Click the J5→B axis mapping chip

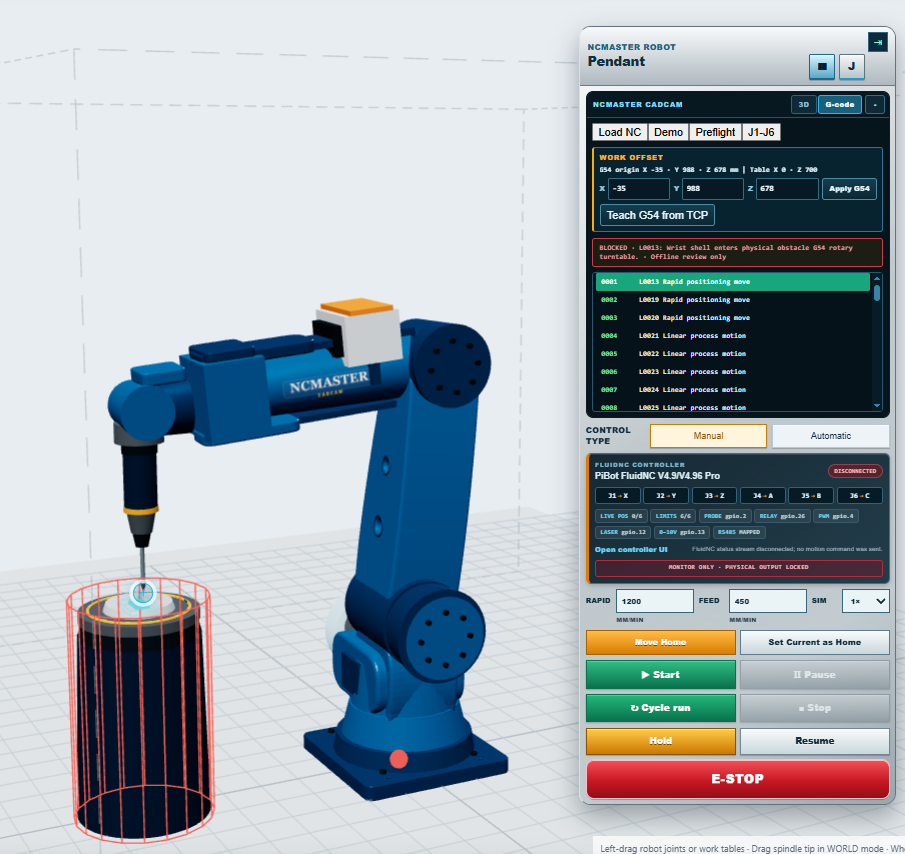(x=811, y=496)
